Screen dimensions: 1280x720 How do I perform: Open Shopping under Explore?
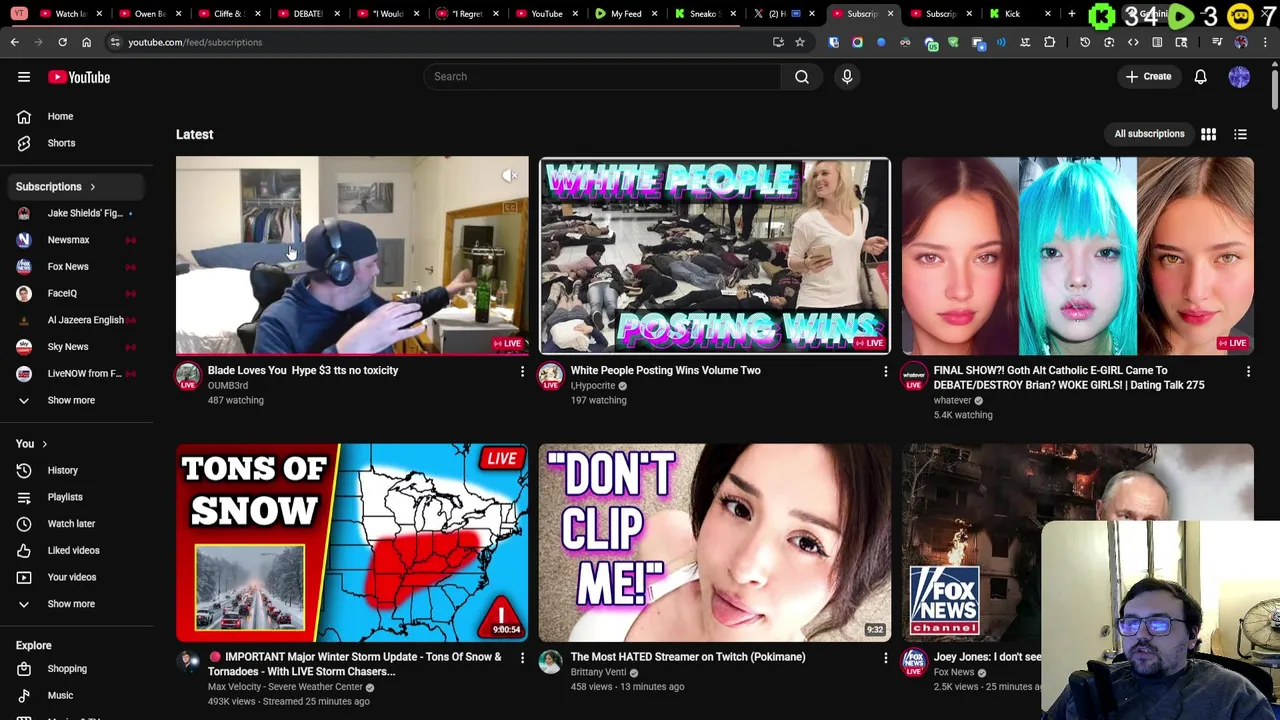coord(76,669)
